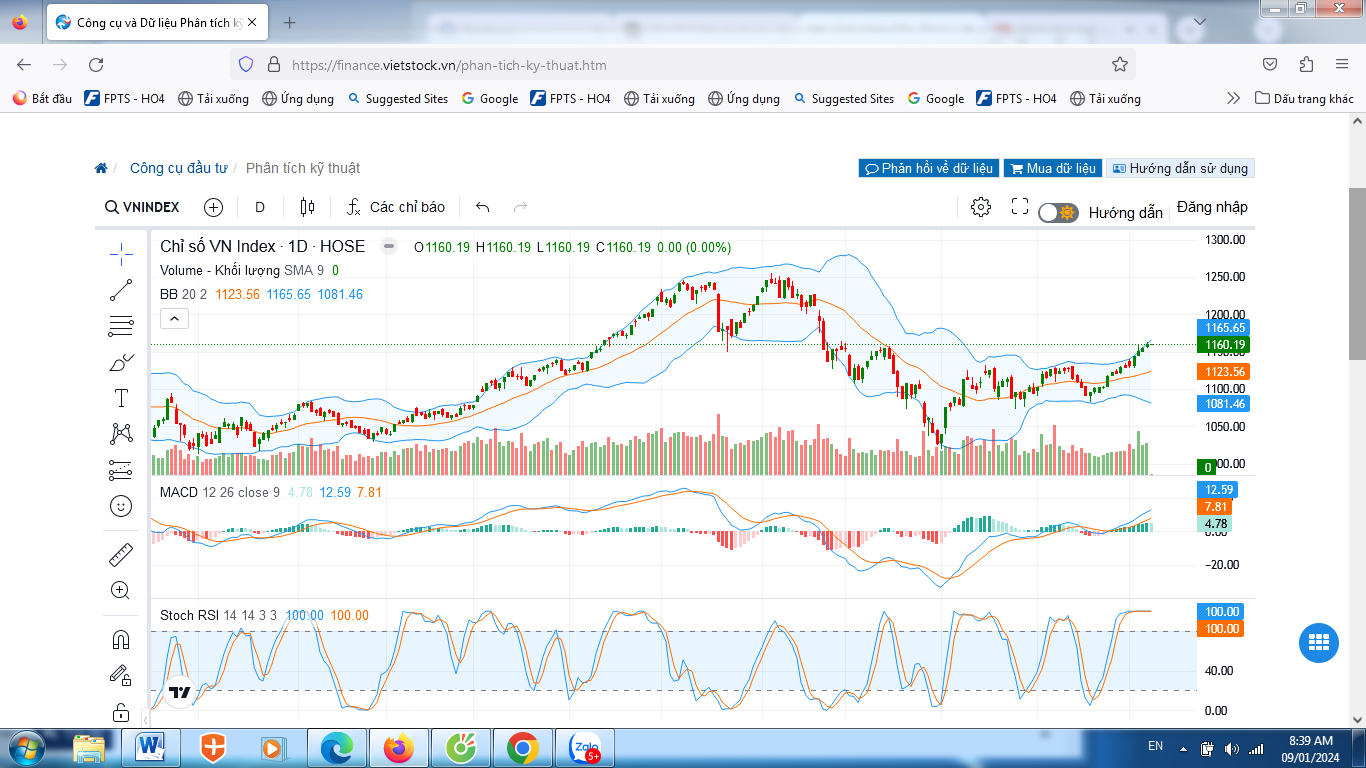
Task: Open the Firefox application menu
Action: (1342, 65)
